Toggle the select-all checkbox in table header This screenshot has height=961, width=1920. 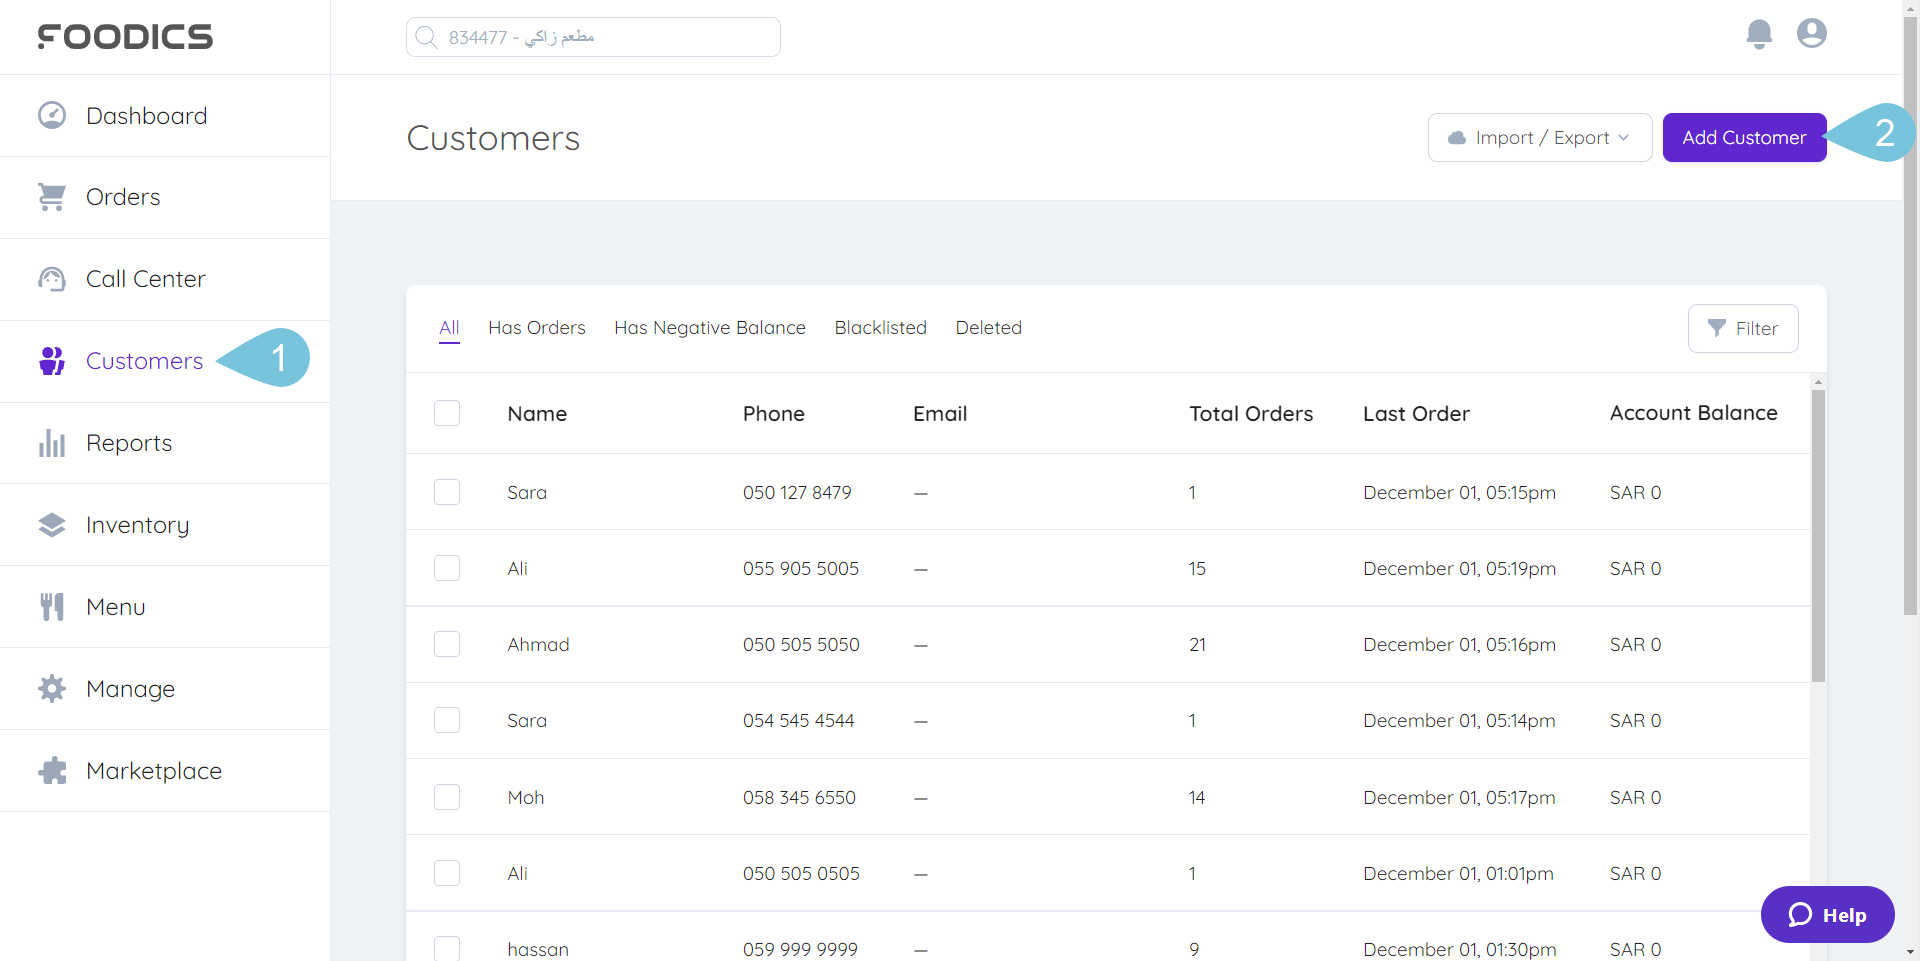tap(447, 413)
